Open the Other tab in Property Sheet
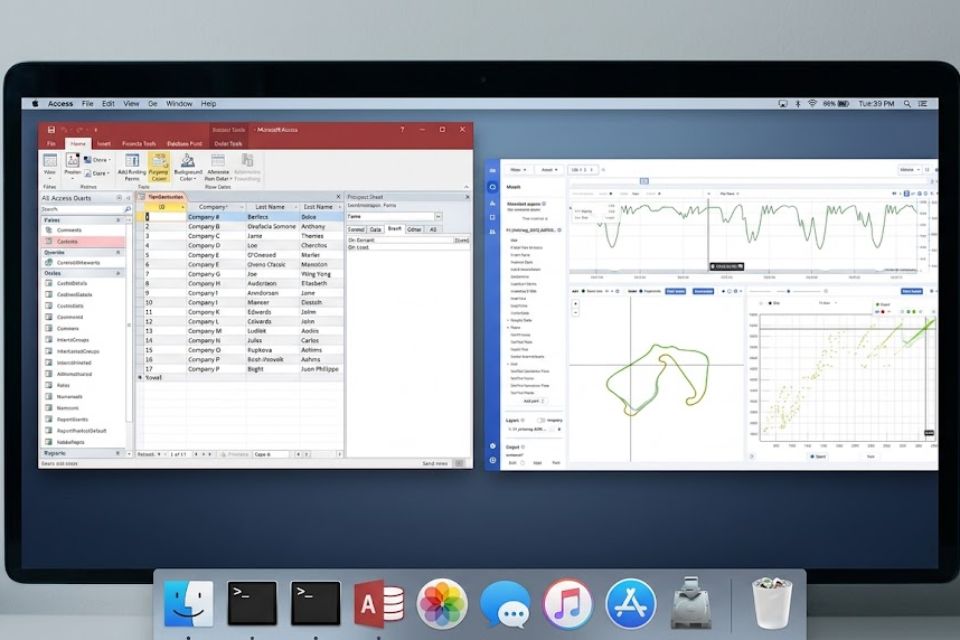Screen dimensions: 960x640 click(x=414, y=230)
